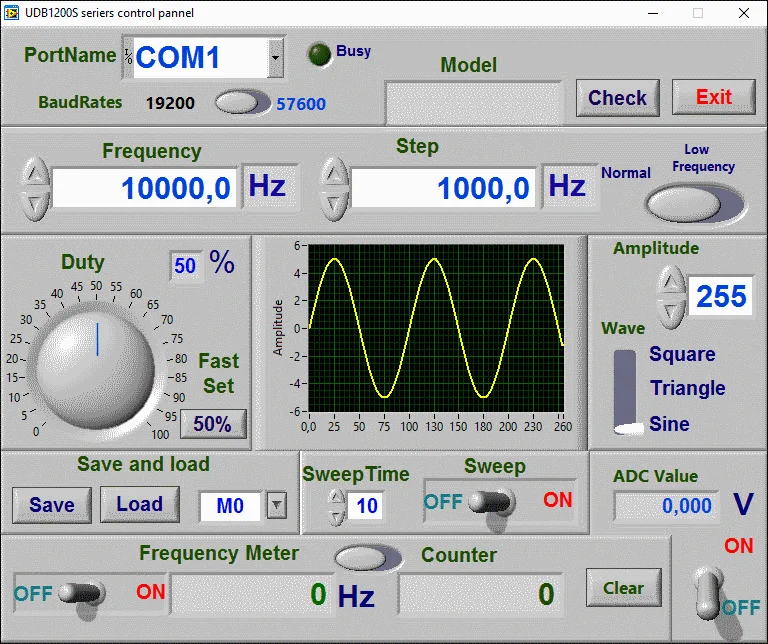Click the Wave type vertical slider
The width and height of the screenshot is (768, 644).
tap(625, 391)
